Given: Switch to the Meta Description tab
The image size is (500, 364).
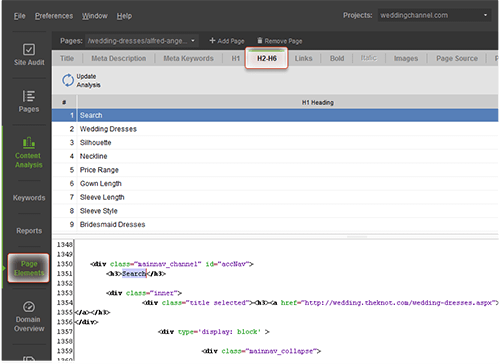Looking at the screenshot, I should pos(119,58).
